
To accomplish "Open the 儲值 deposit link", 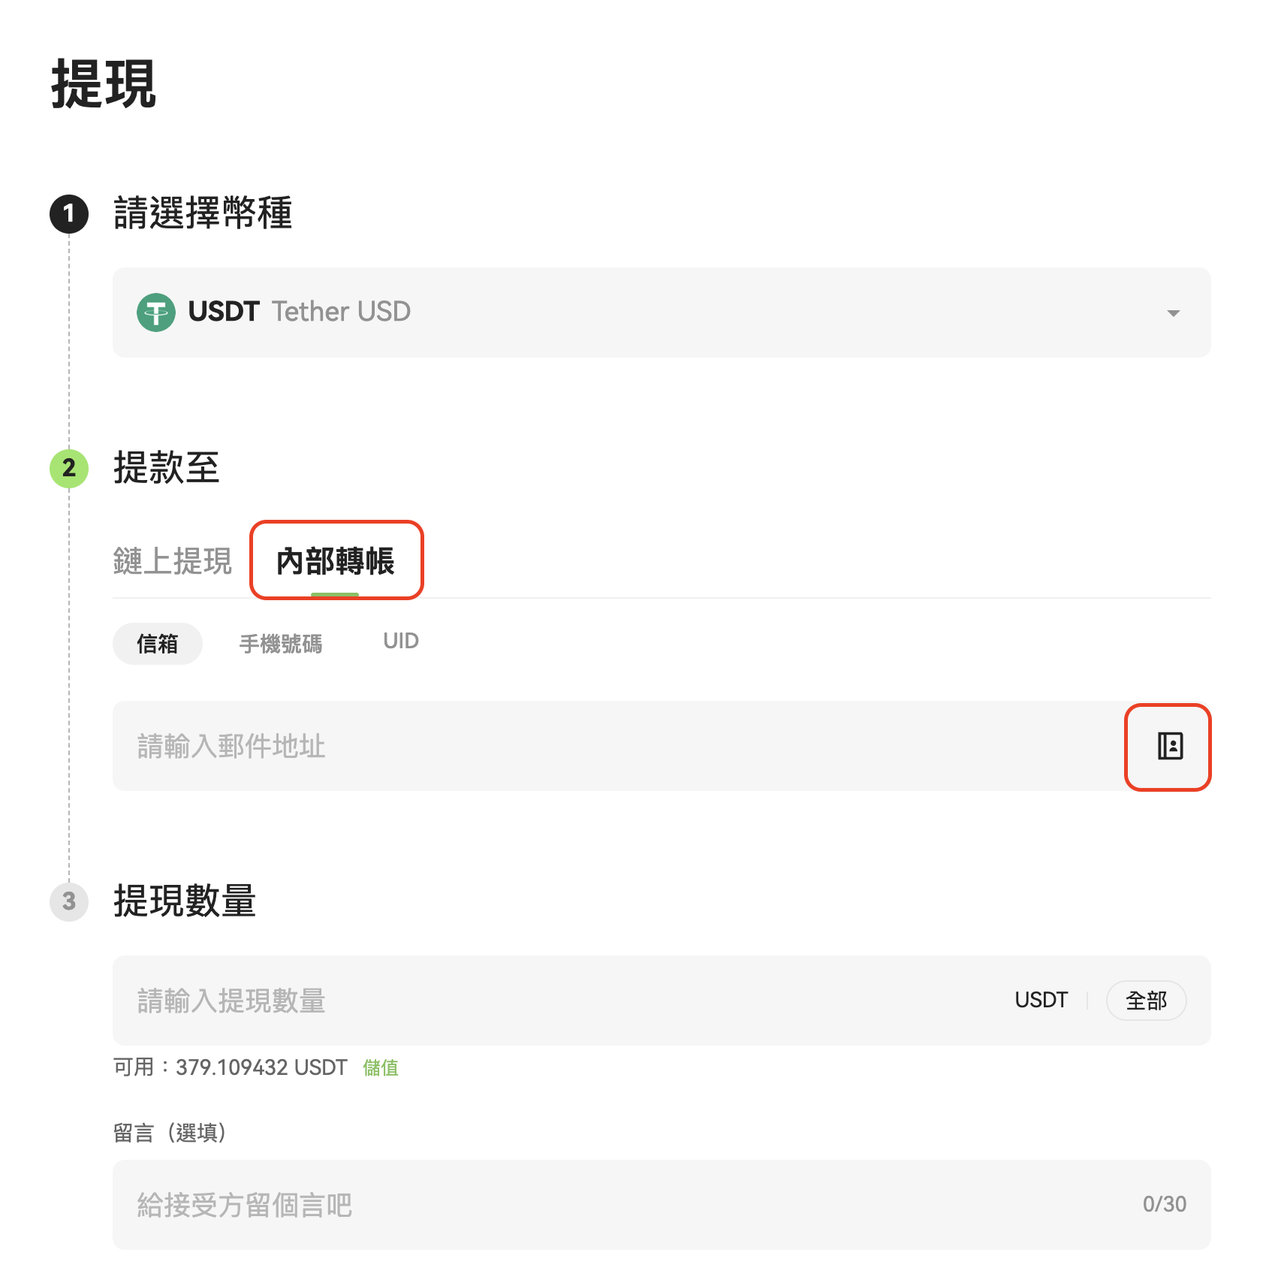I will (x=380, y=1068).
